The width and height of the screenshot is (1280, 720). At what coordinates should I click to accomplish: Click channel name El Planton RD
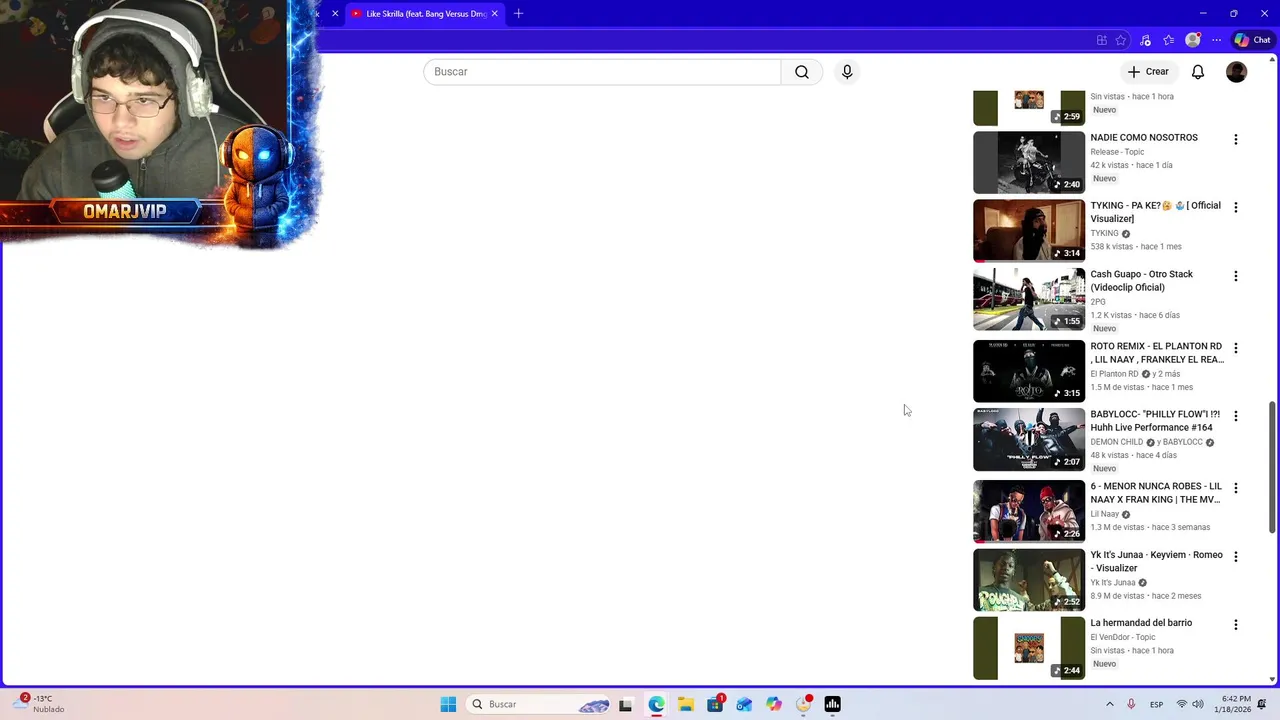coord(1114,374)
